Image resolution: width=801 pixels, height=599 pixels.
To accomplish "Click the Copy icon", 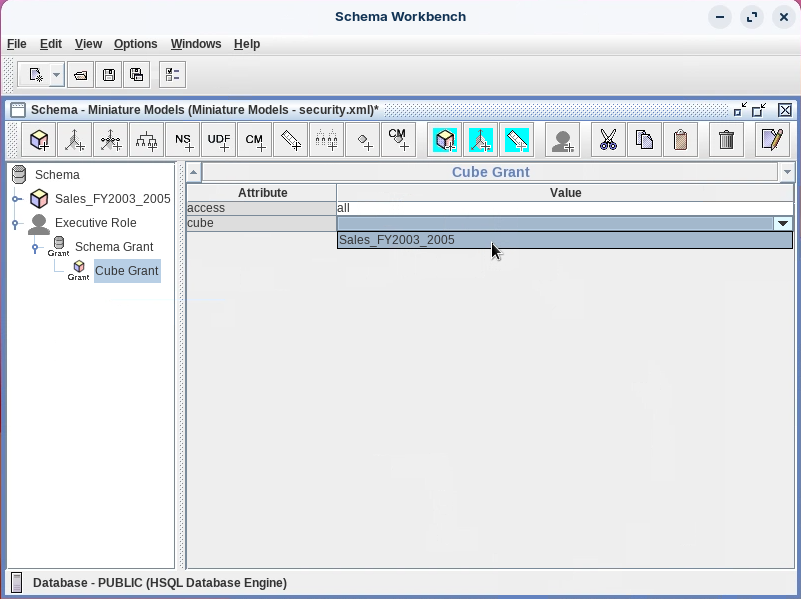I will pyautogui.click(x=644, y=139).
